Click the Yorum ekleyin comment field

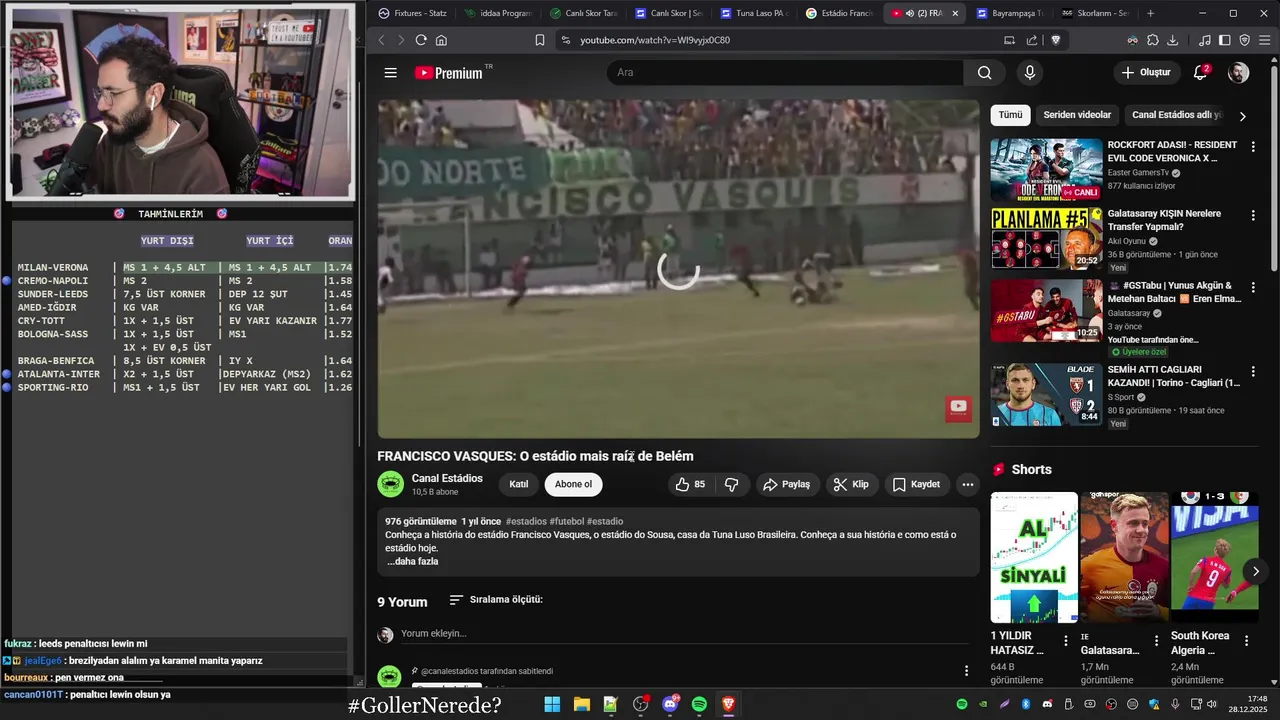[x=686, y=634]
